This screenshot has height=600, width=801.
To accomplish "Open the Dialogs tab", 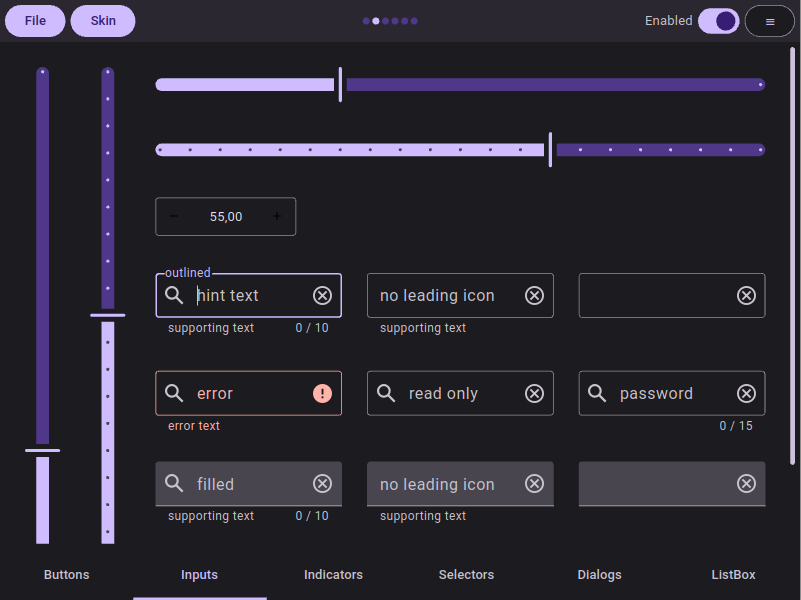I will [x=599, y=575].
